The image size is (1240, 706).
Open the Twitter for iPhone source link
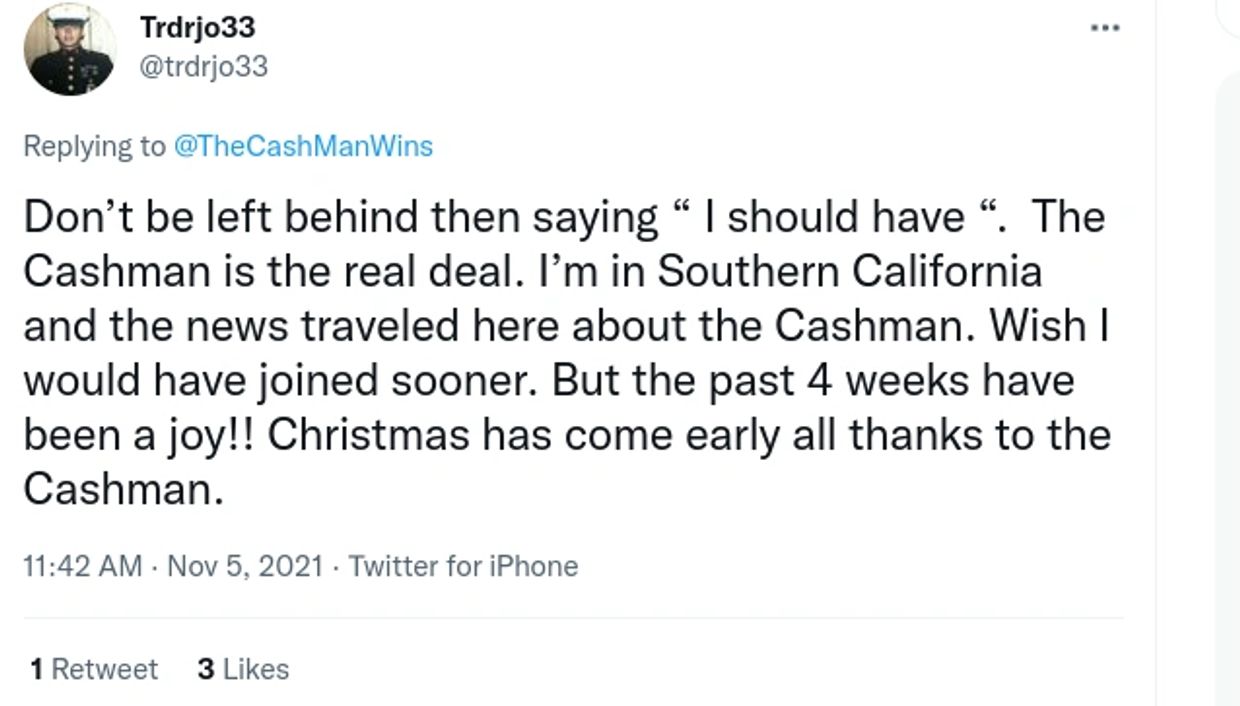[x=463, y=566]
